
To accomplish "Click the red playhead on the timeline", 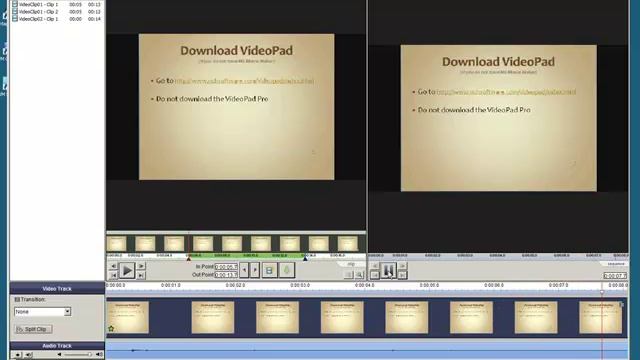I will [602, 292].
